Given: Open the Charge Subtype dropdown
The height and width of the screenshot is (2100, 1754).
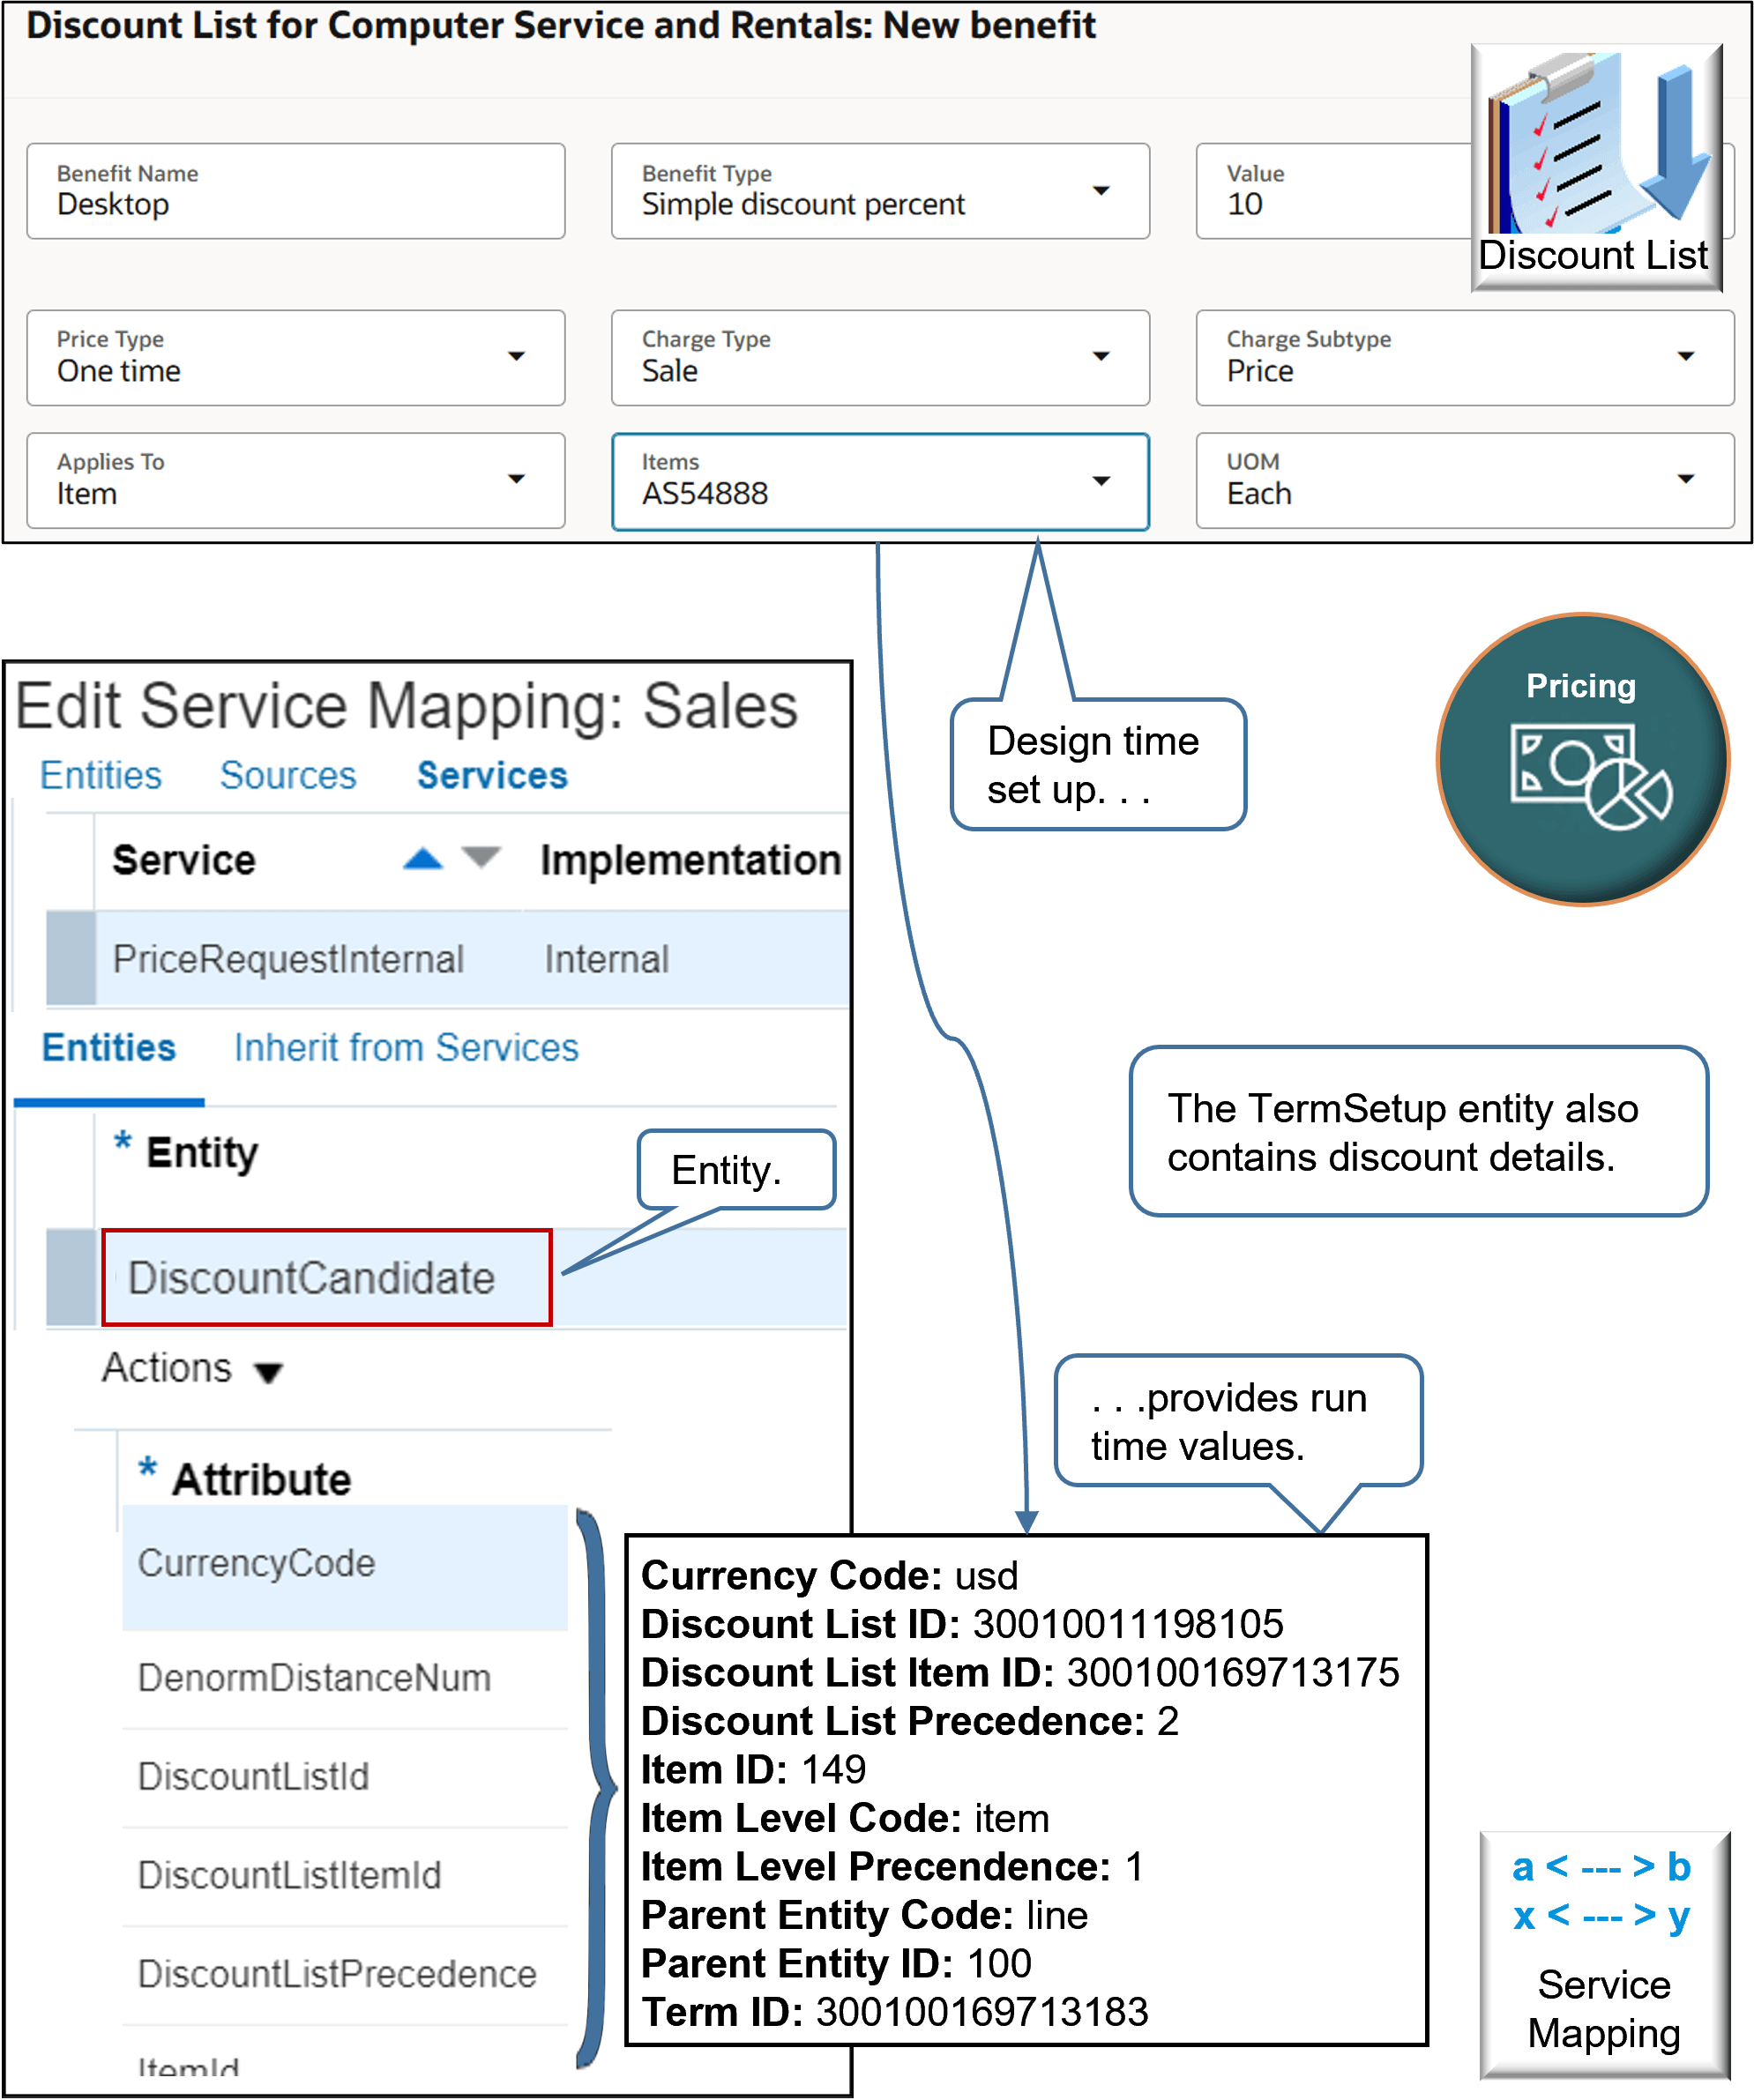Looking at the screenshot, I should click(1685, 356).
